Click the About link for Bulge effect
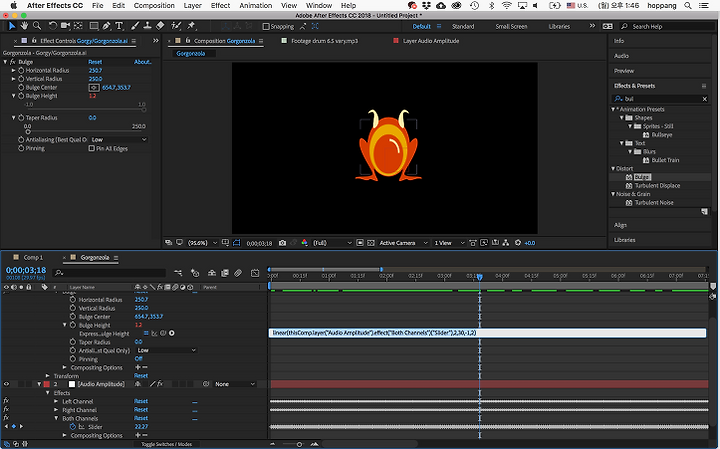Screen dimensions: 720x449 [142, 62]
